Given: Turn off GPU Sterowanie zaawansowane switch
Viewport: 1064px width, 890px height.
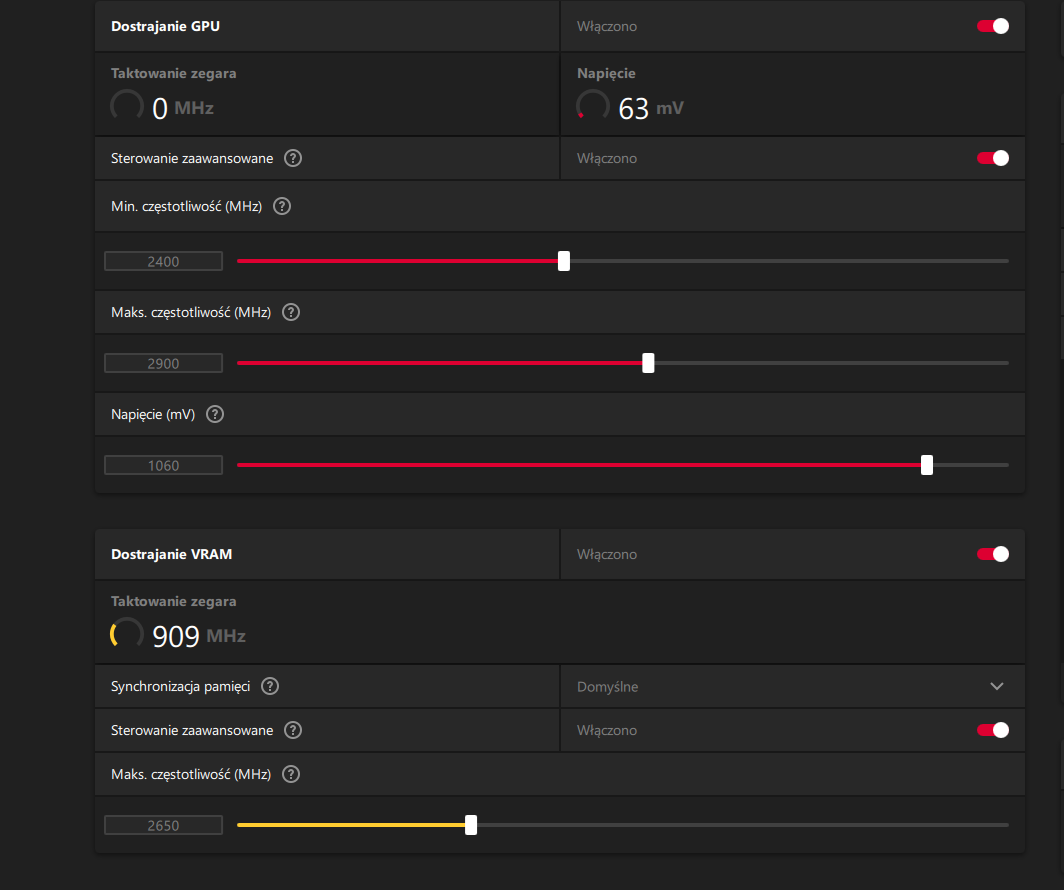Looking at the screenshot, I should (993, 158).
